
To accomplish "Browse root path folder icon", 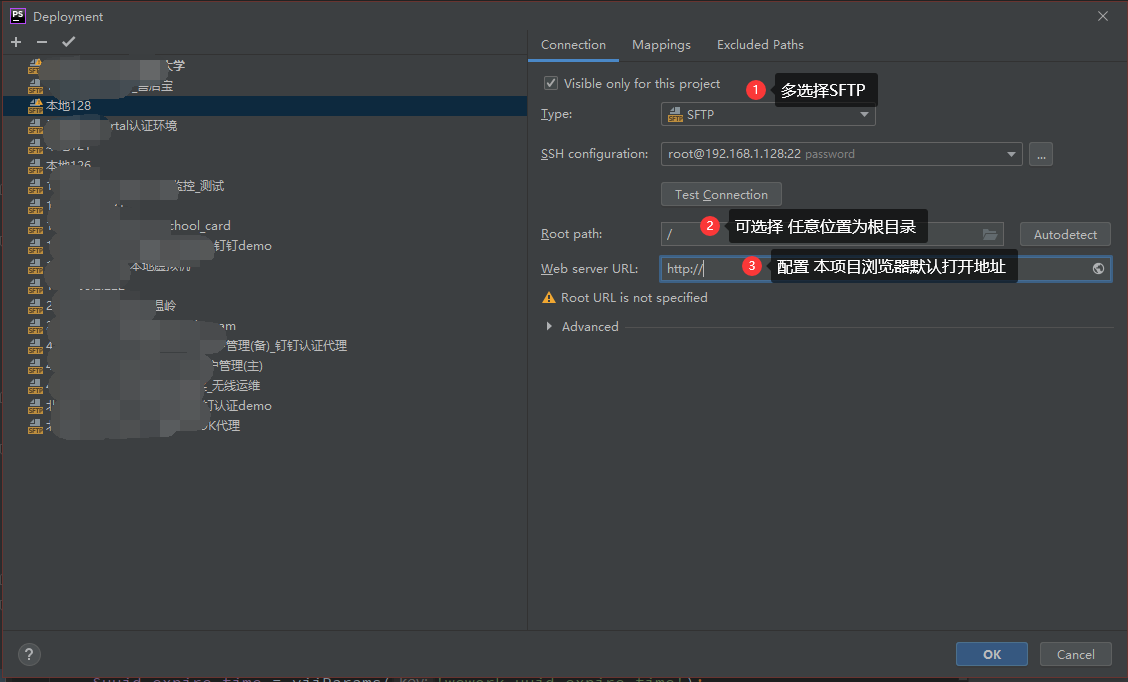I will point(990,235).
